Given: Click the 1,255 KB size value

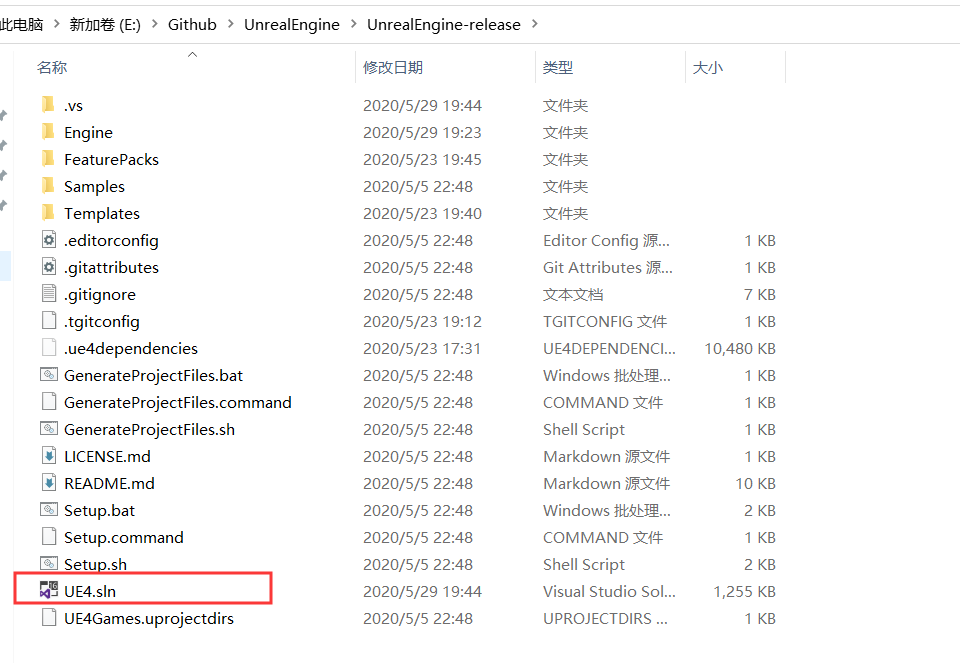Looking at the screenshot, I should click(744, 591).
